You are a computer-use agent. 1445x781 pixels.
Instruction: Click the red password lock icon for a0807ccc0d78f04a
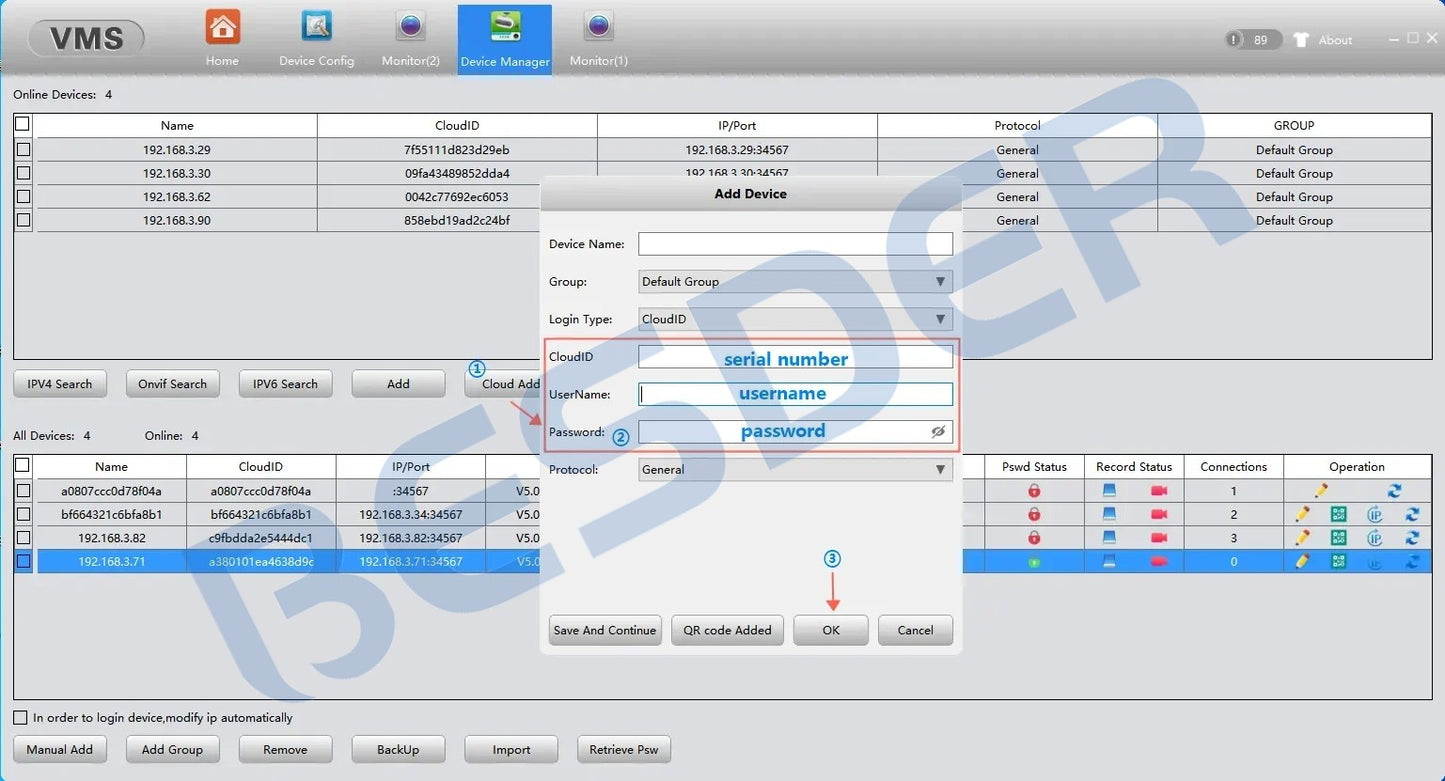click(x=1034, y=491)
